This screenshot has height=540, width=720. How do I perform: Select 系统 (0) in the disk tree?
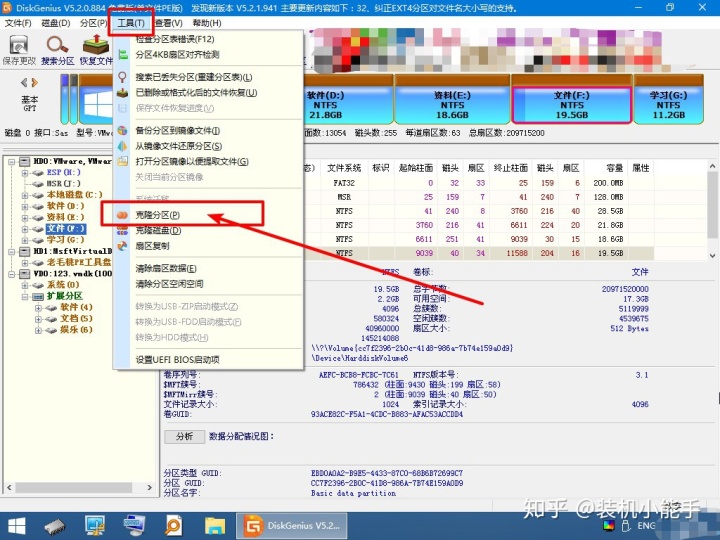(63, 285)
